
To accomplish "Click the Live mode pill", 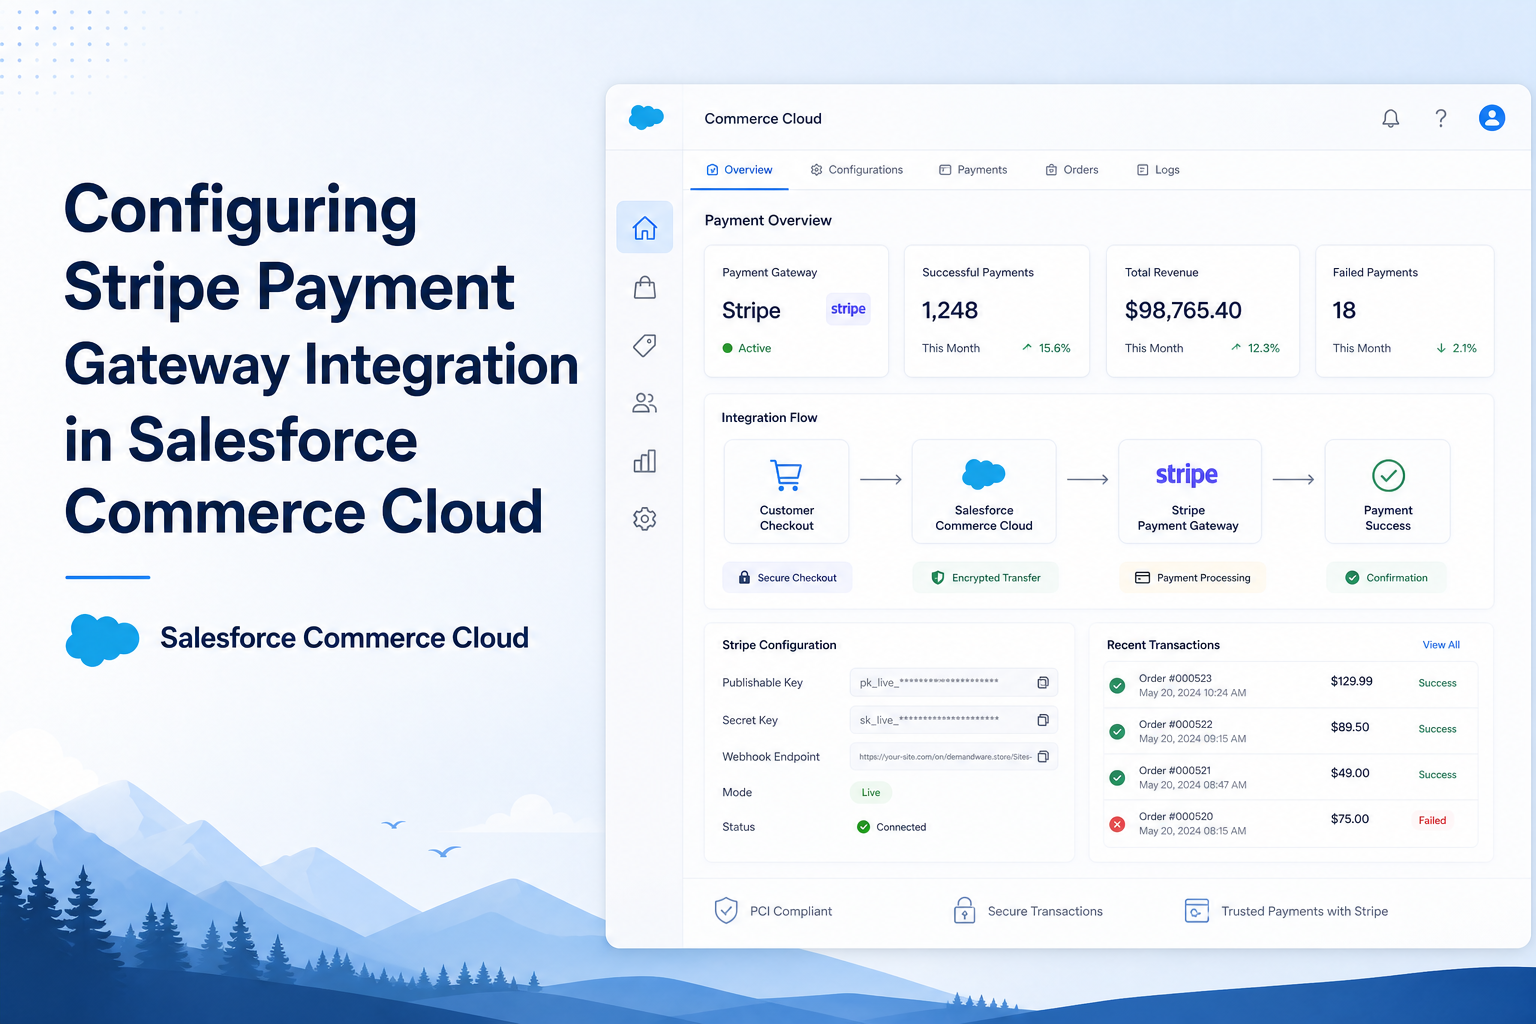I will coord(871,793).
